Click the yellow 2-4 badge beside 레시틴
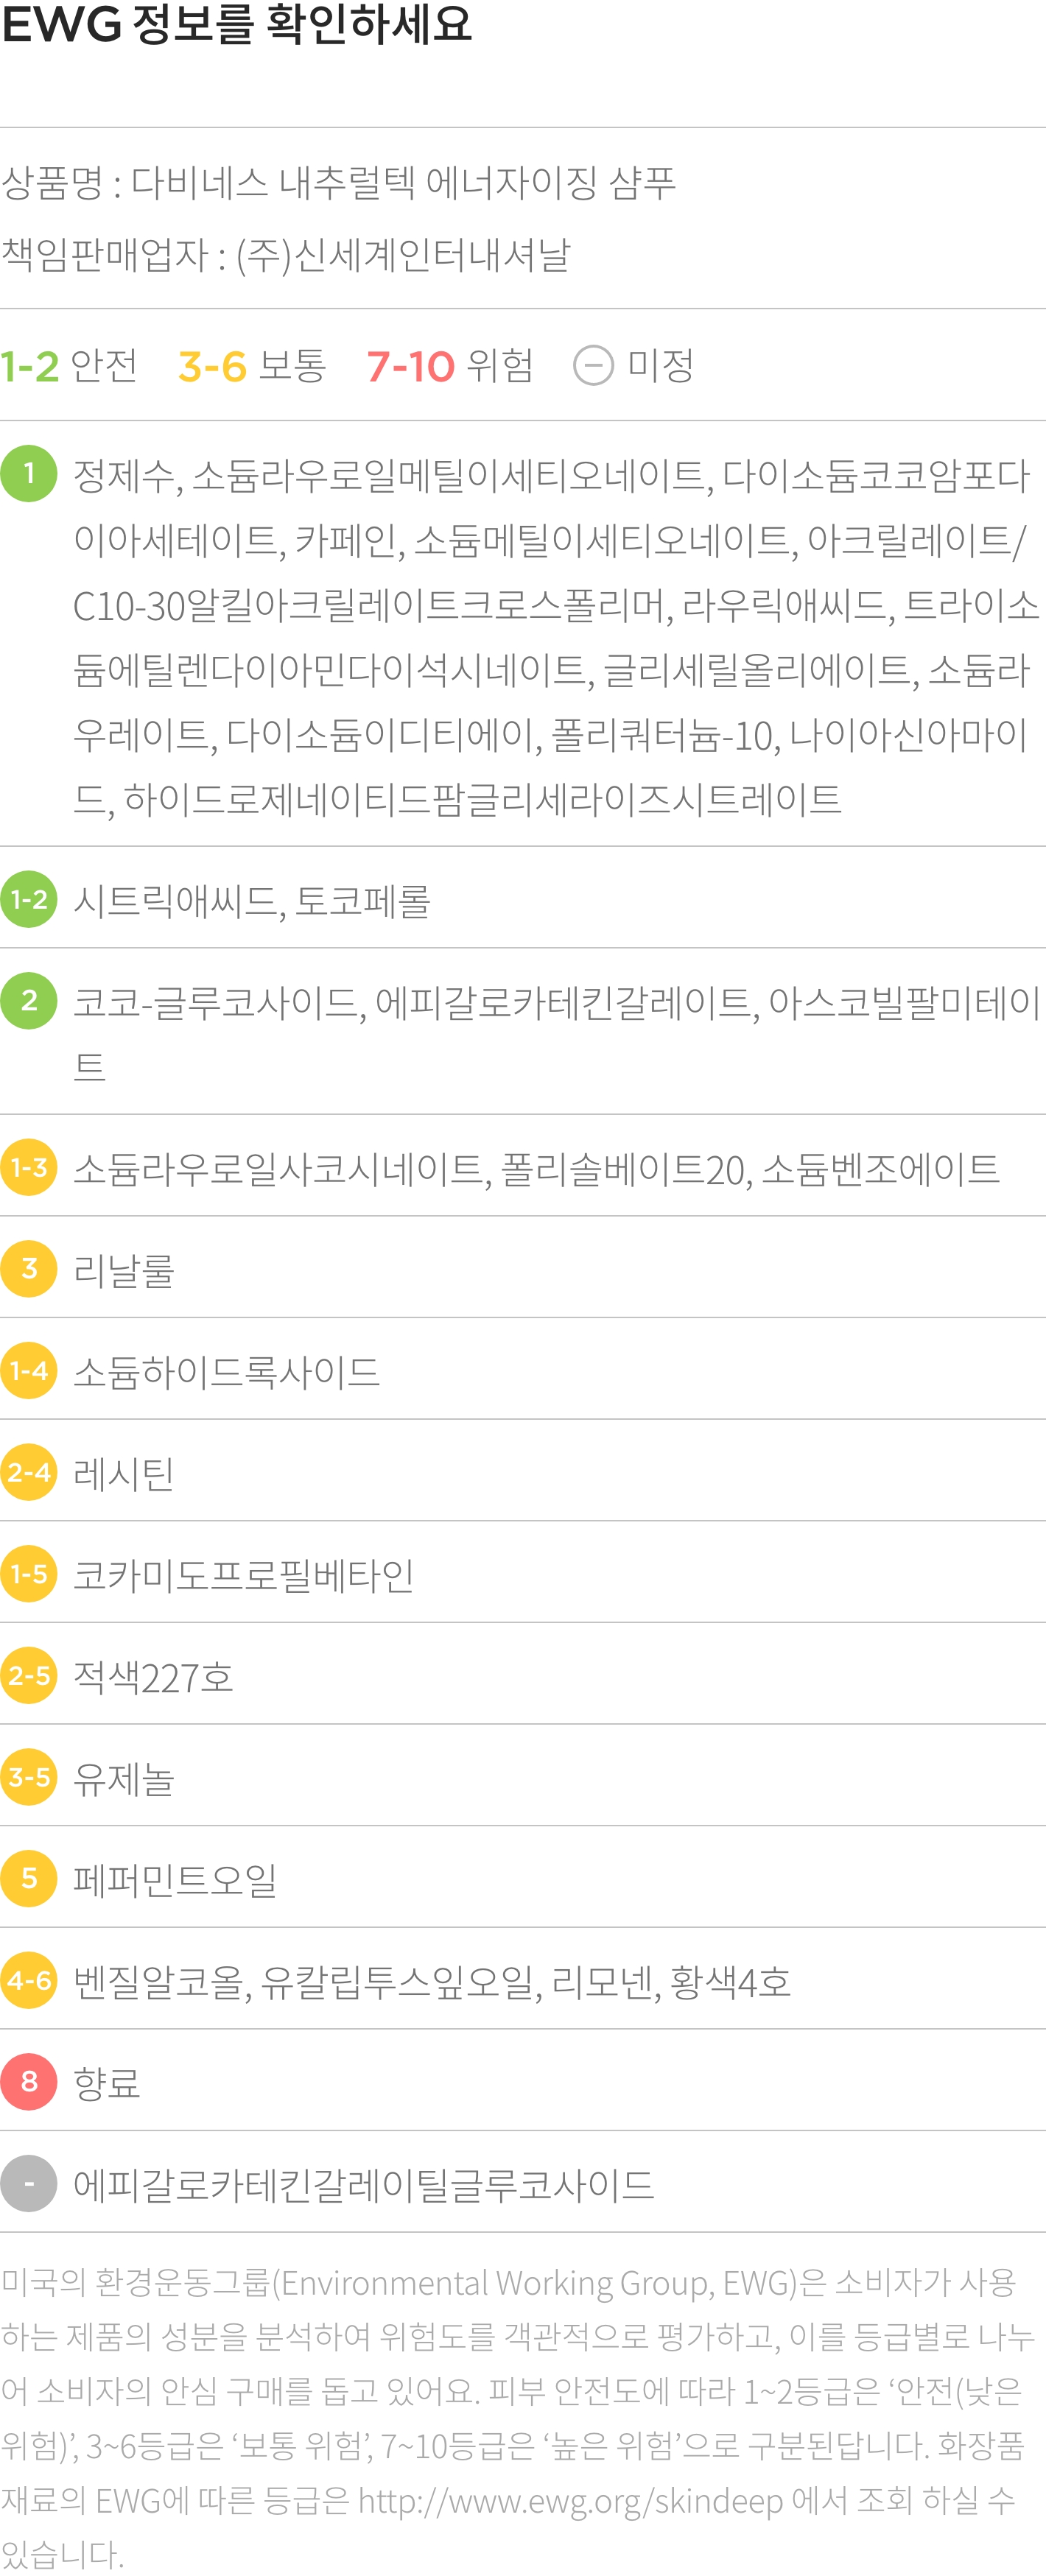The width and height of the screenshot is (1046, 2576). point(29,1472)
